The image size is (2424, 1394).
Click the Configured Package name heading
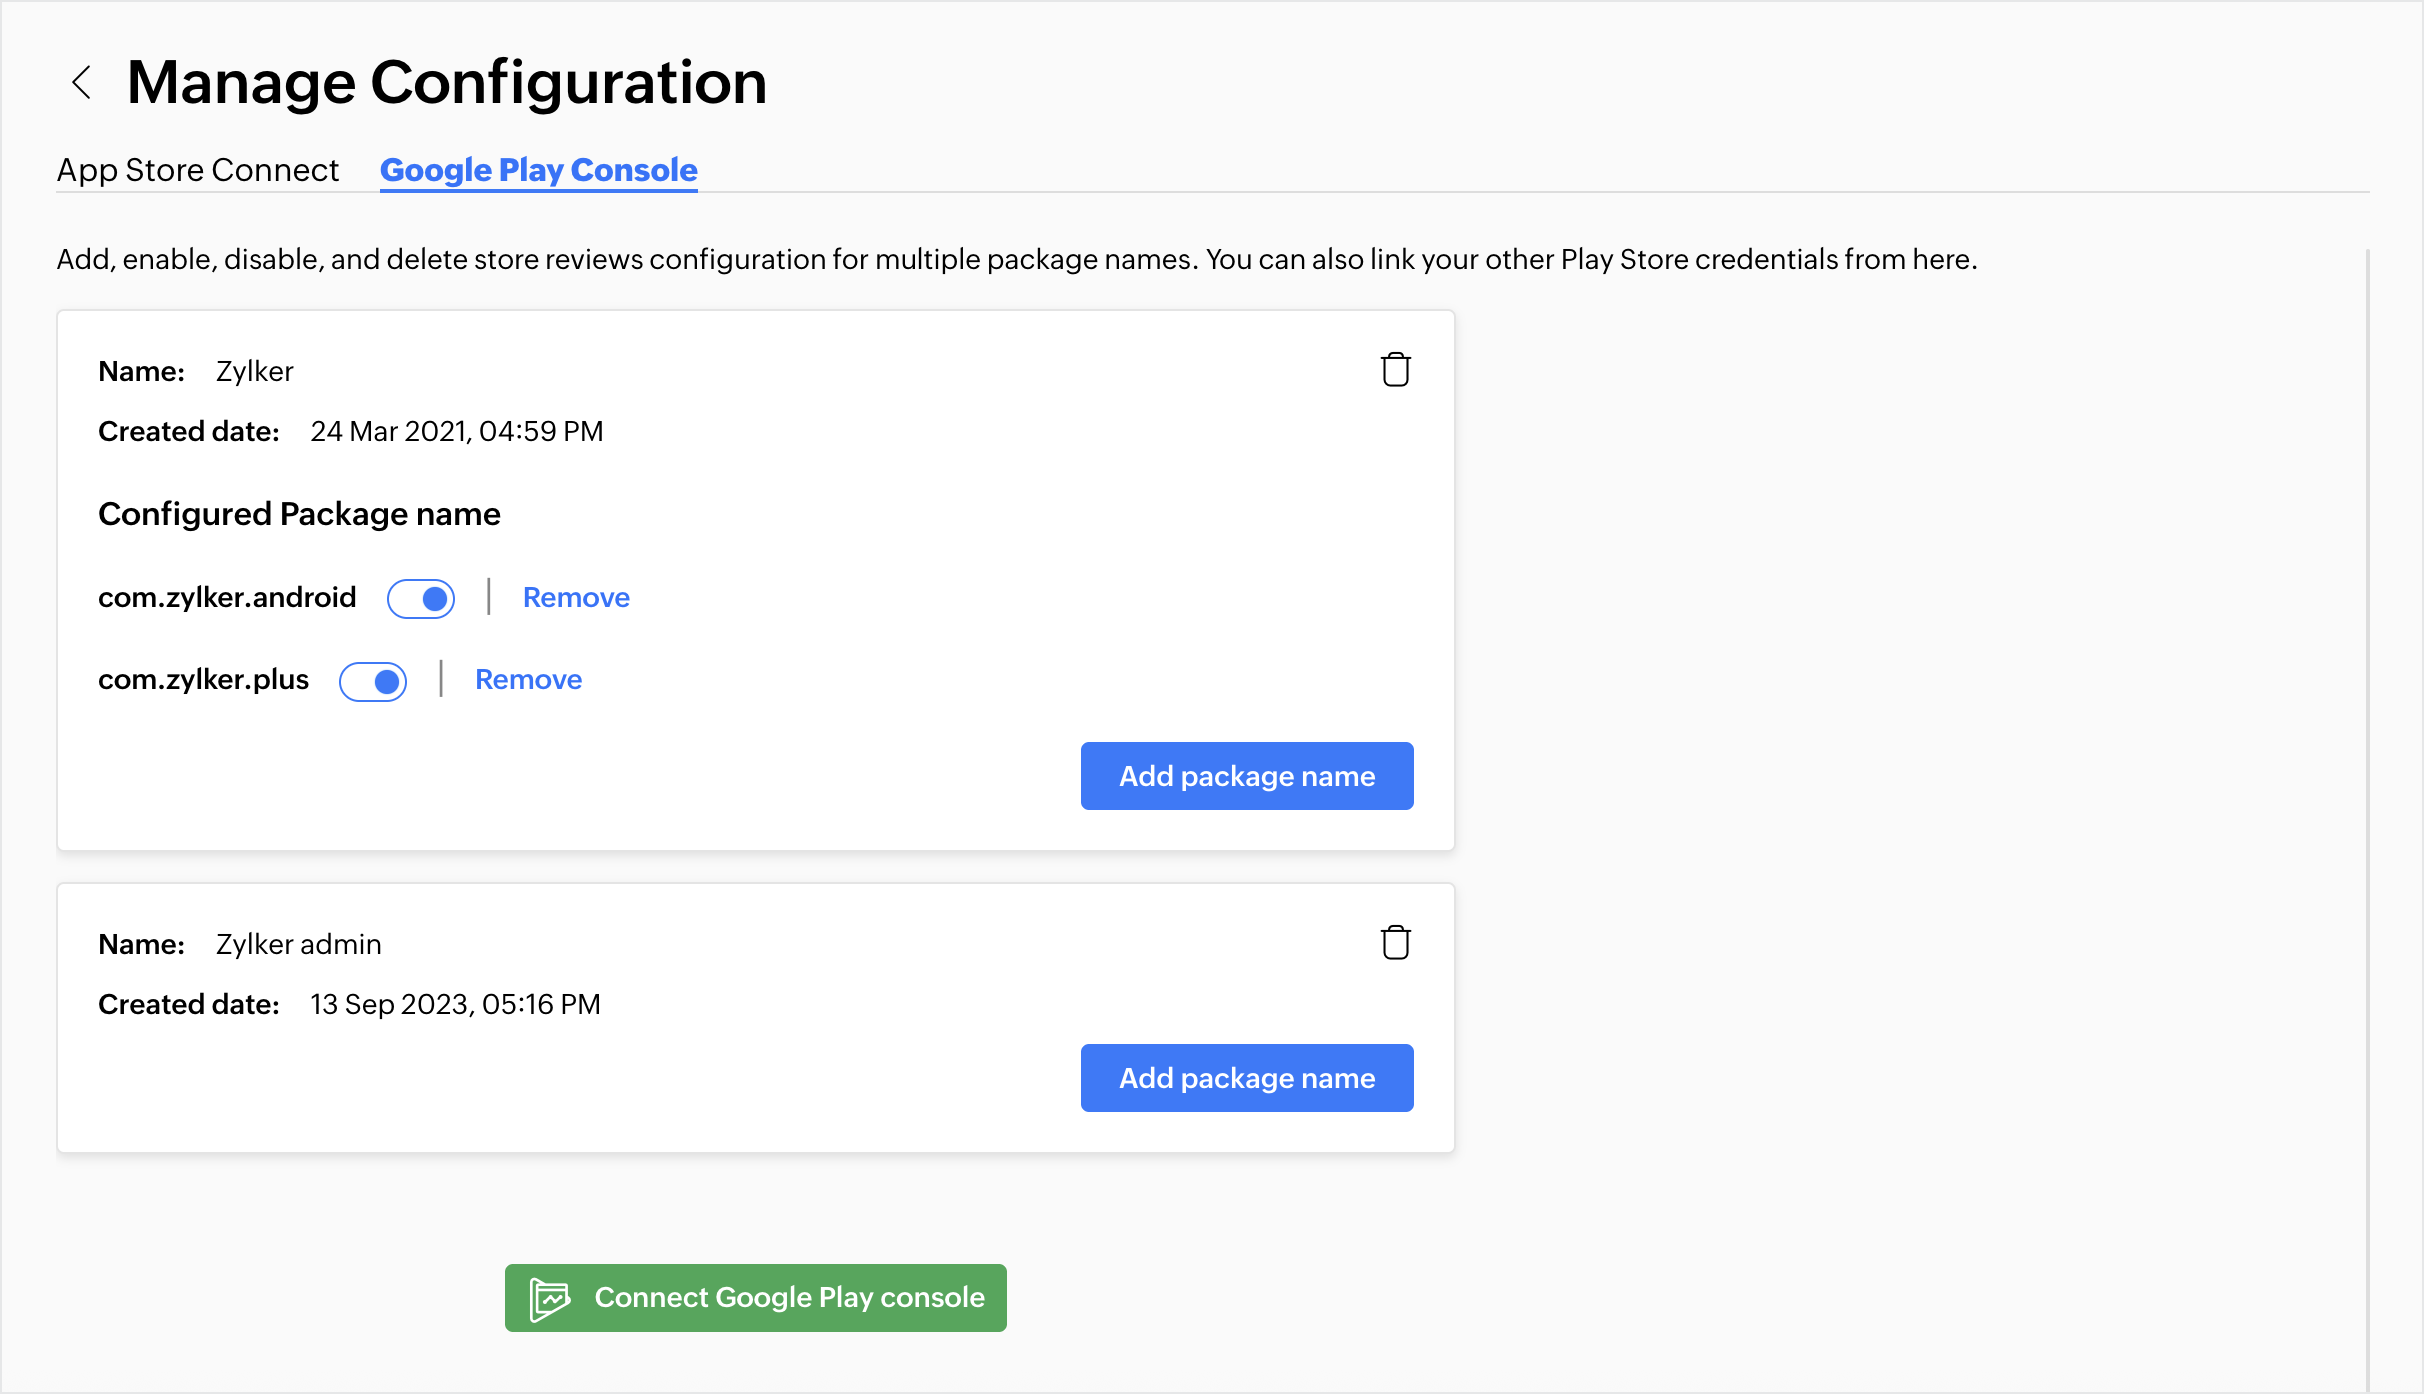[299, 514]
